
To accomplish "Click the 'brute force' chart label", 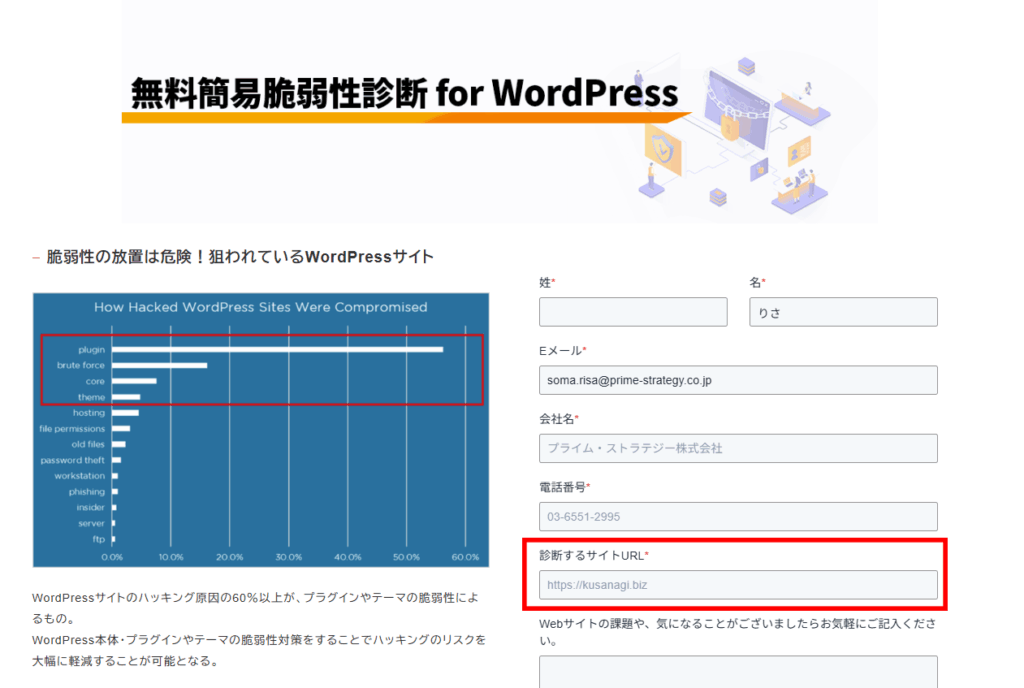I will click(80, 366).
